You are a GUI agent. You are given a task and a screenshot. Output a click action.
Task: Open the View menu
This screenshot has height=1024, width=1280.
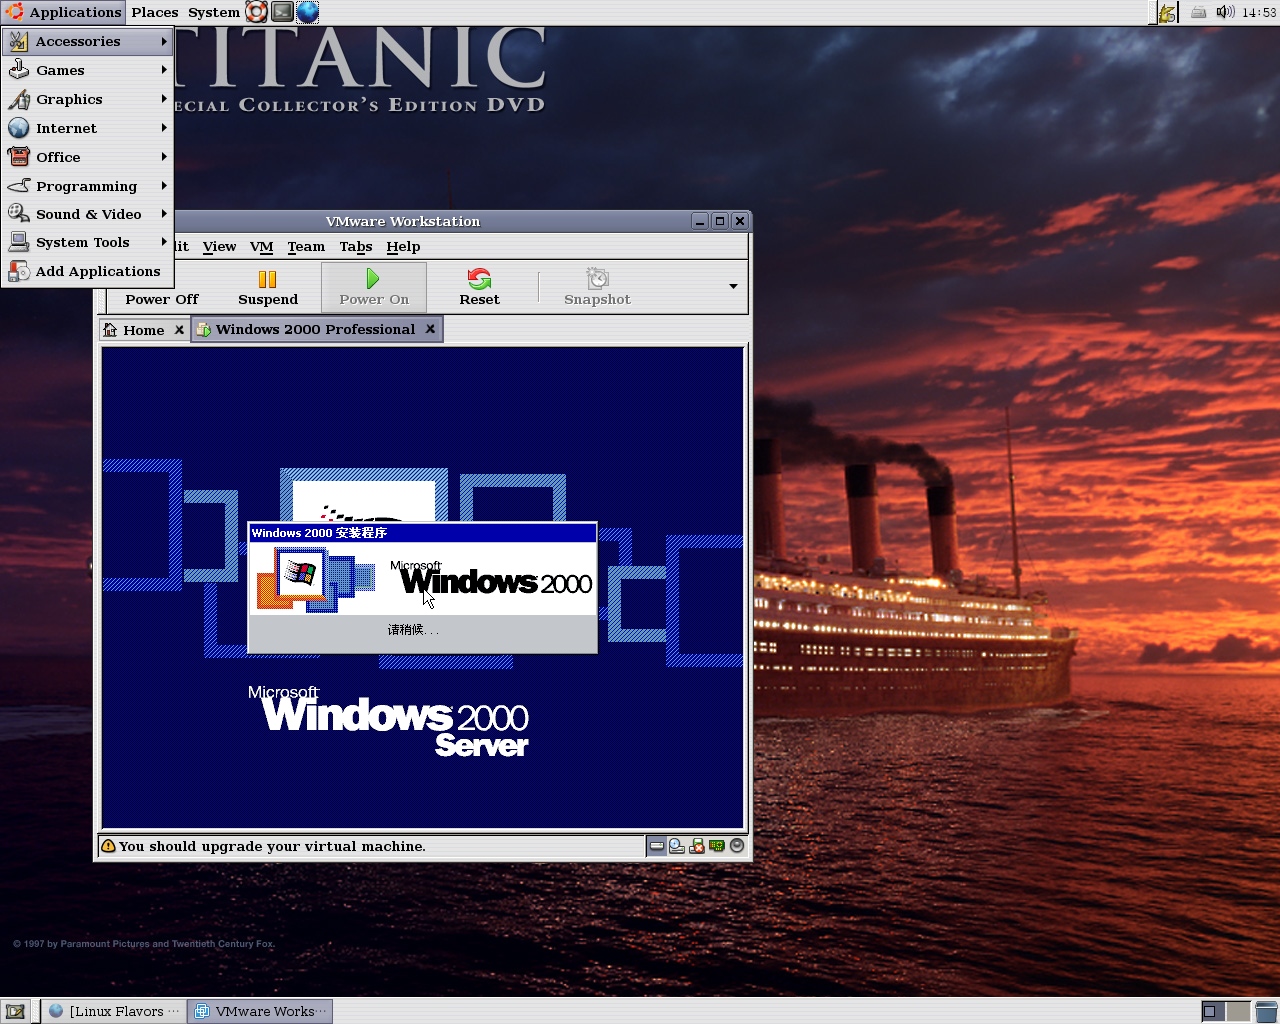pos(219,247)
